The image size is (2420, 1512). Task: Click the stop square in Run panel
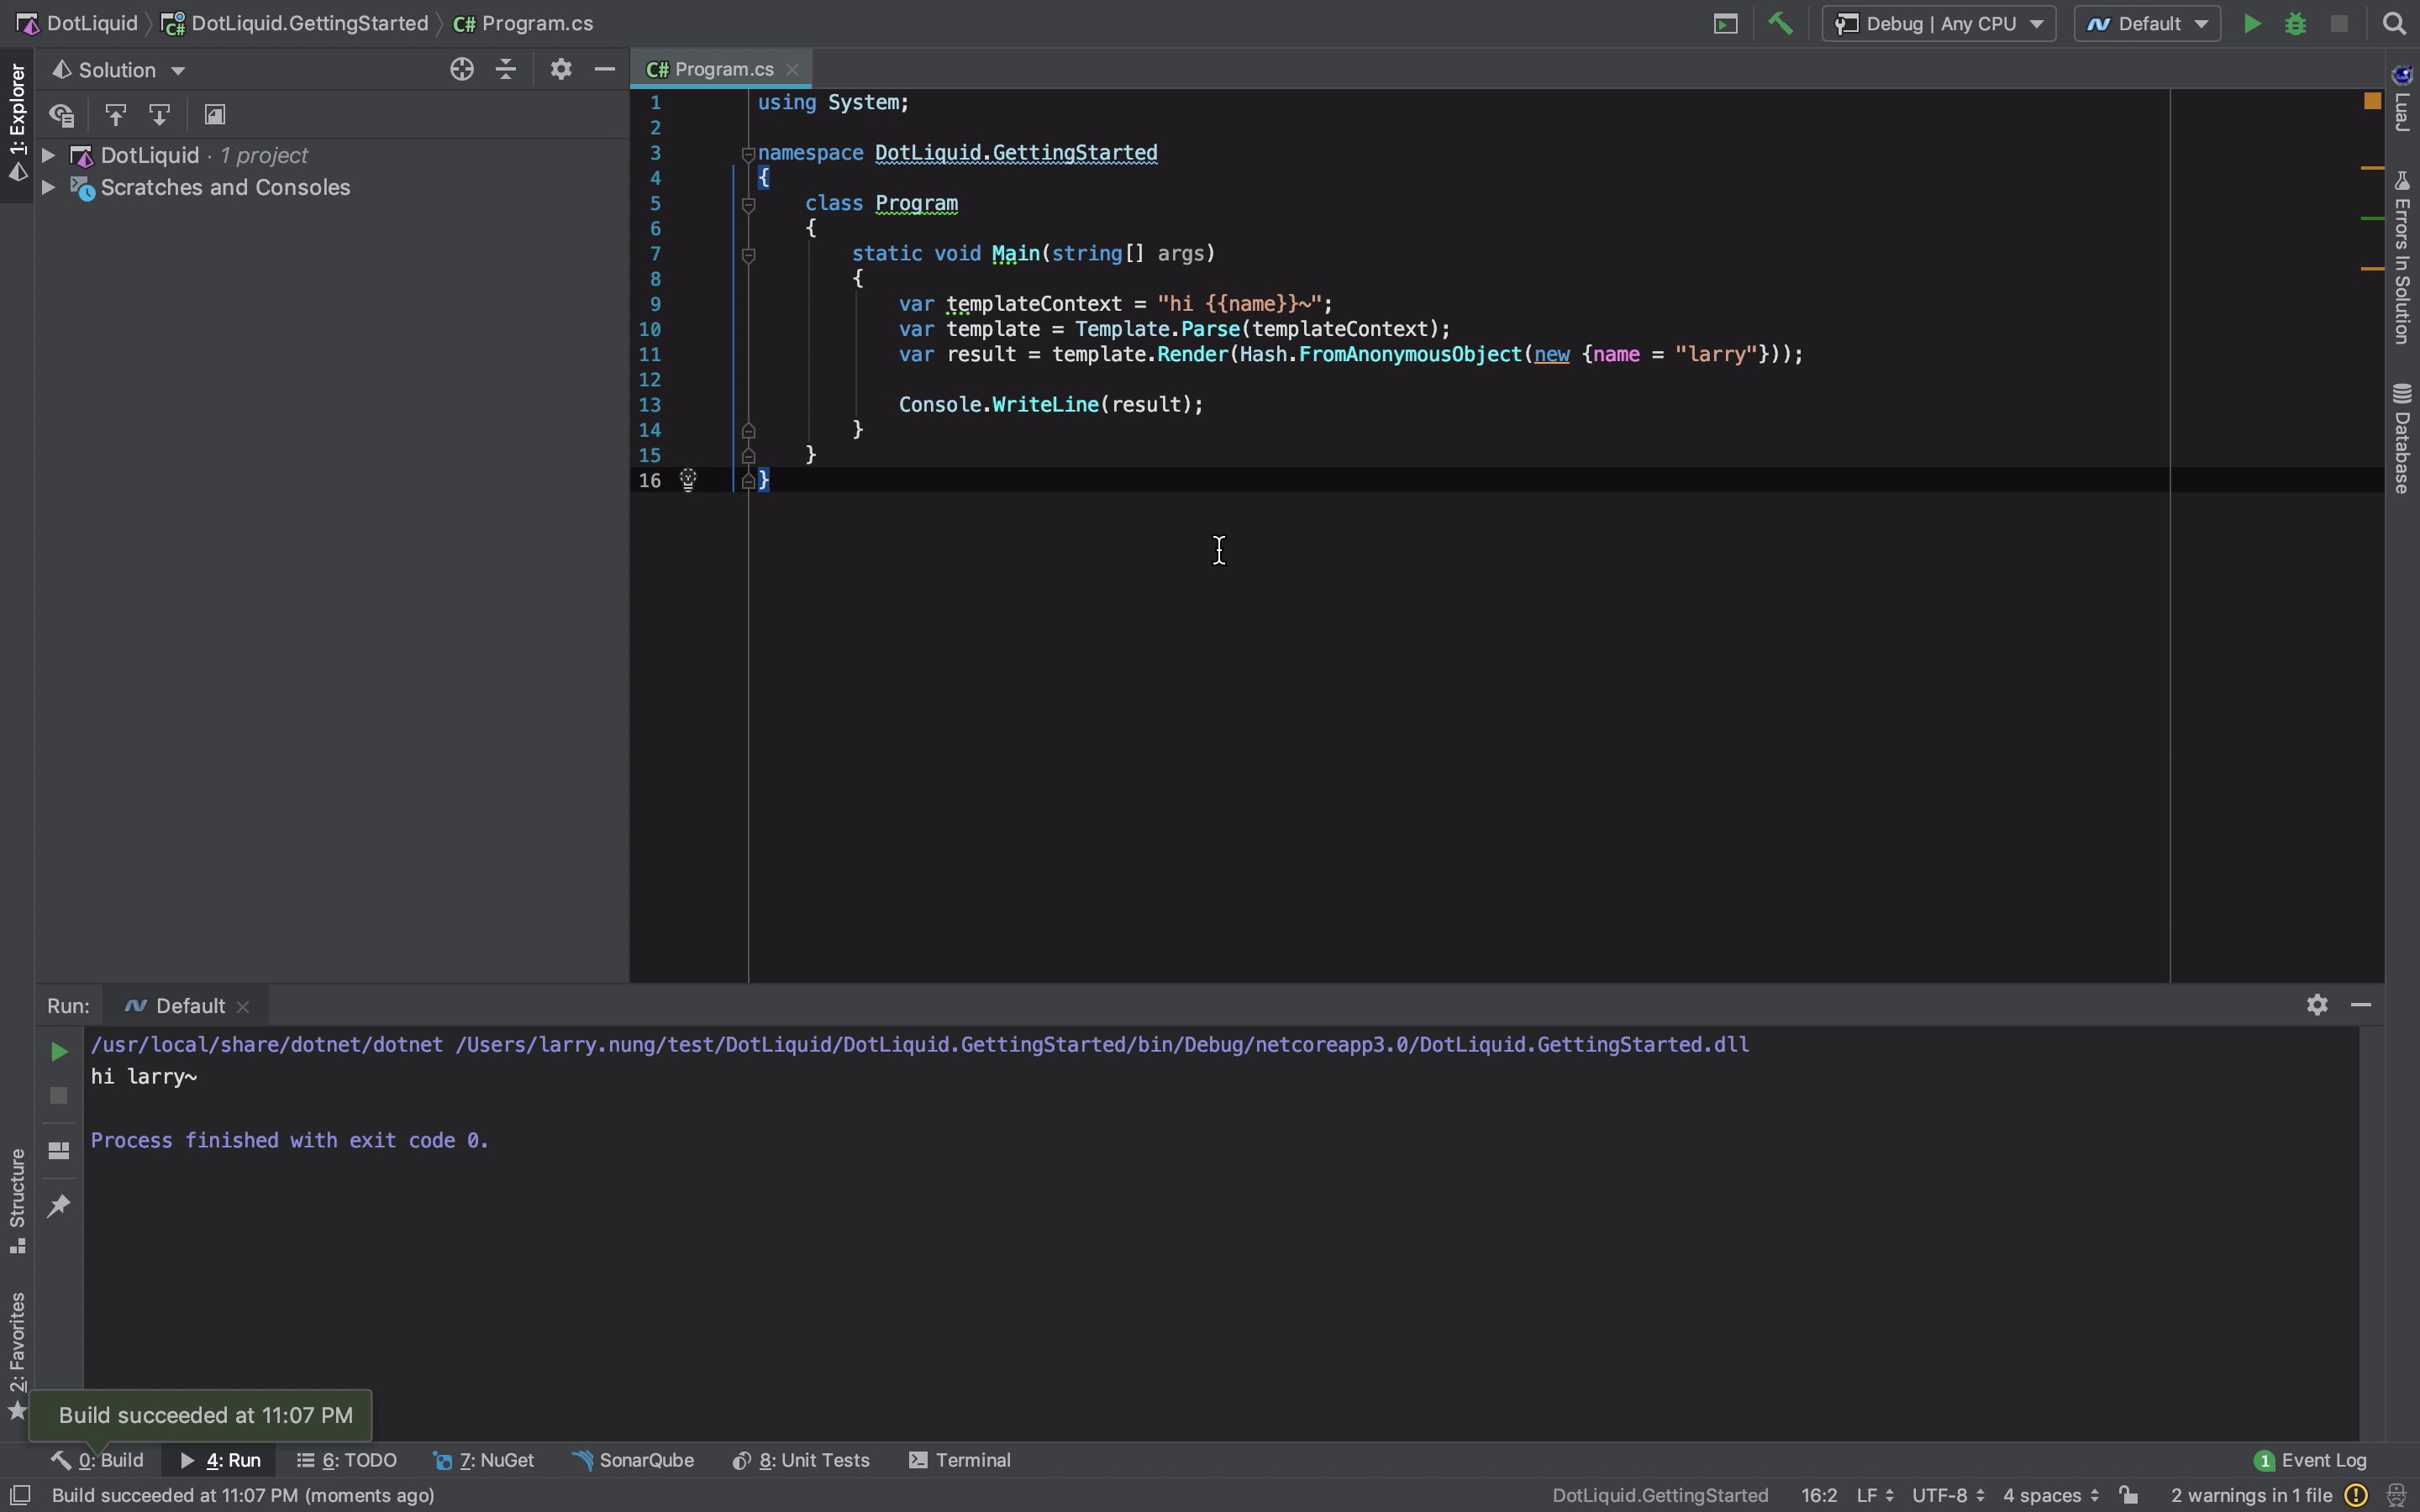pos(59,1096)
